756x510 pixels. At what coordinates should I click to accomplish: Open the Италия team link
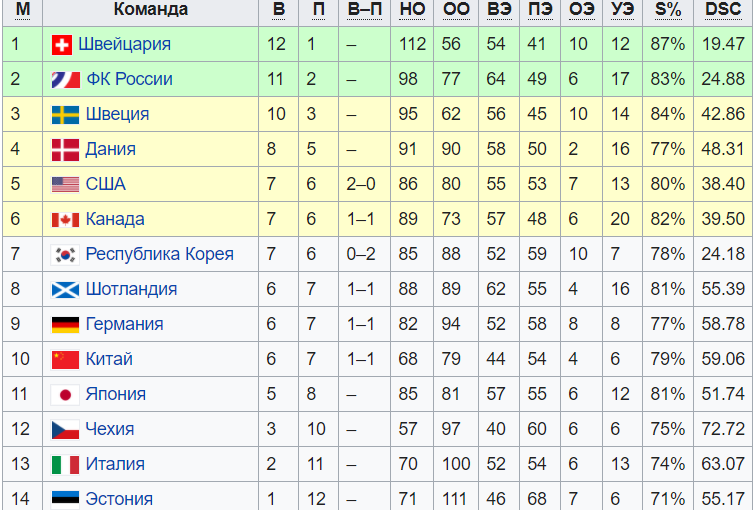(115, 464)
